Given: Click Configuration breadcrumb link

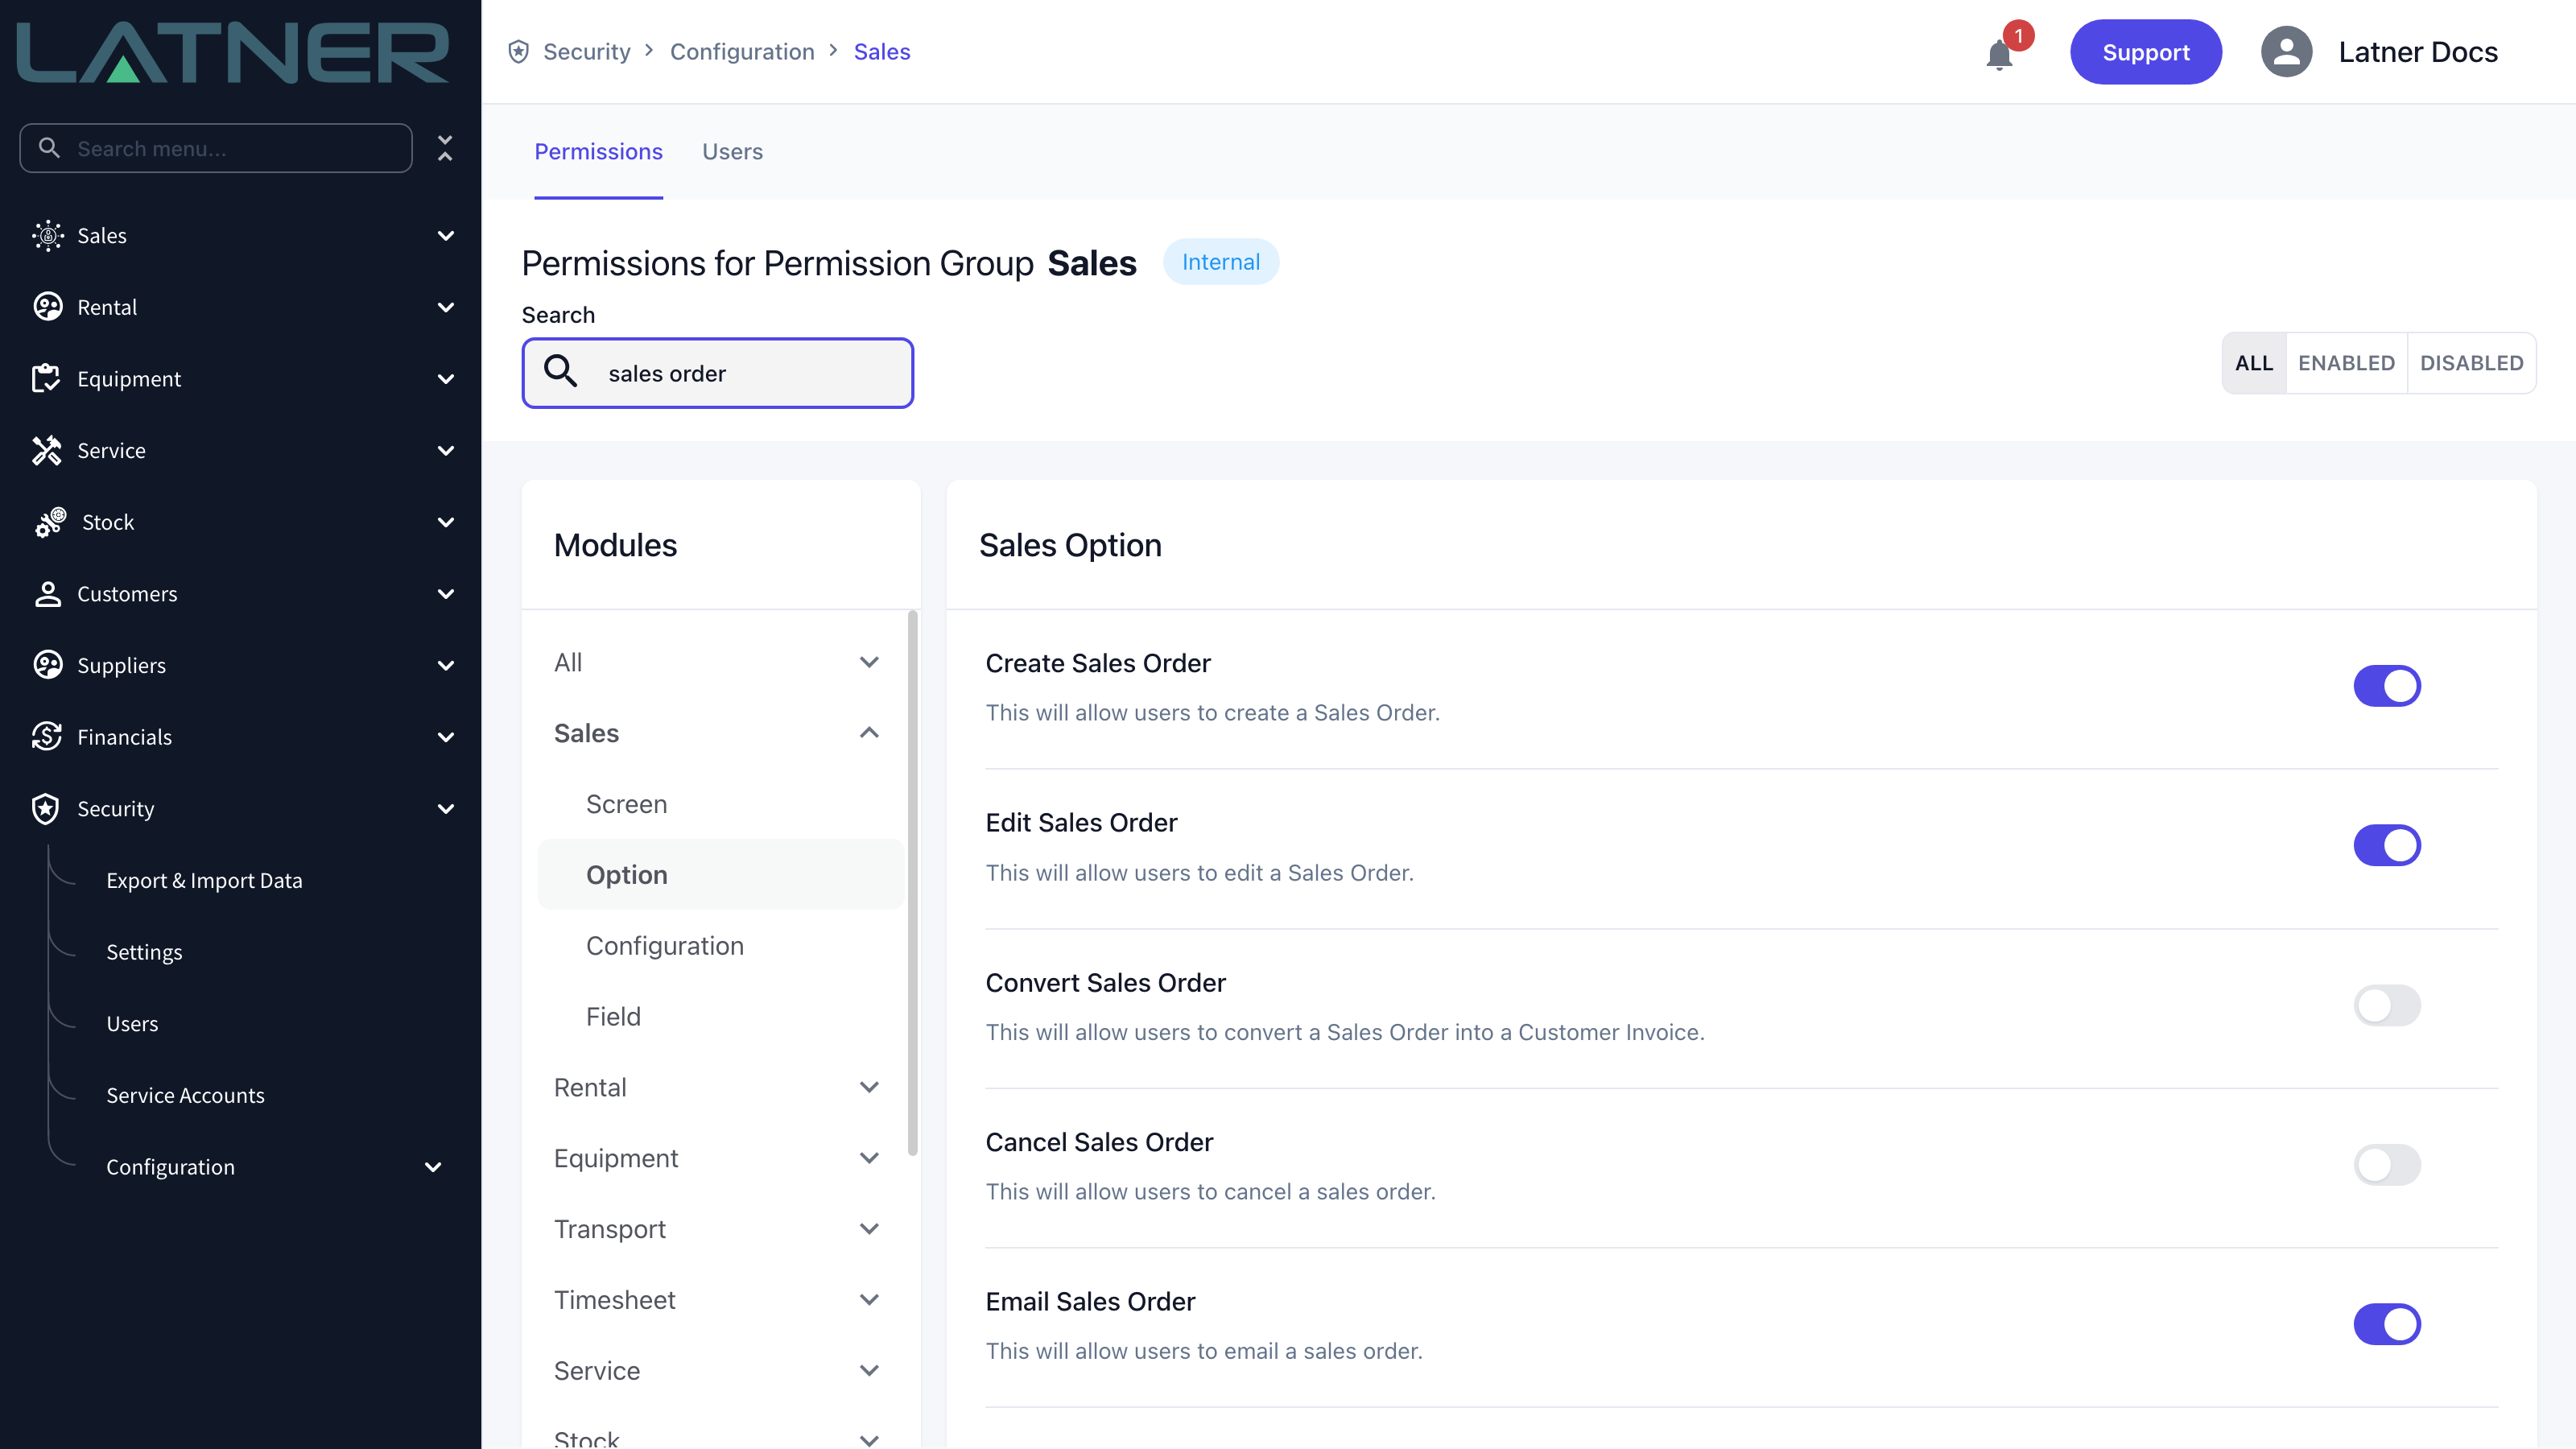Looking at the screenshot, I should point(742,52).
